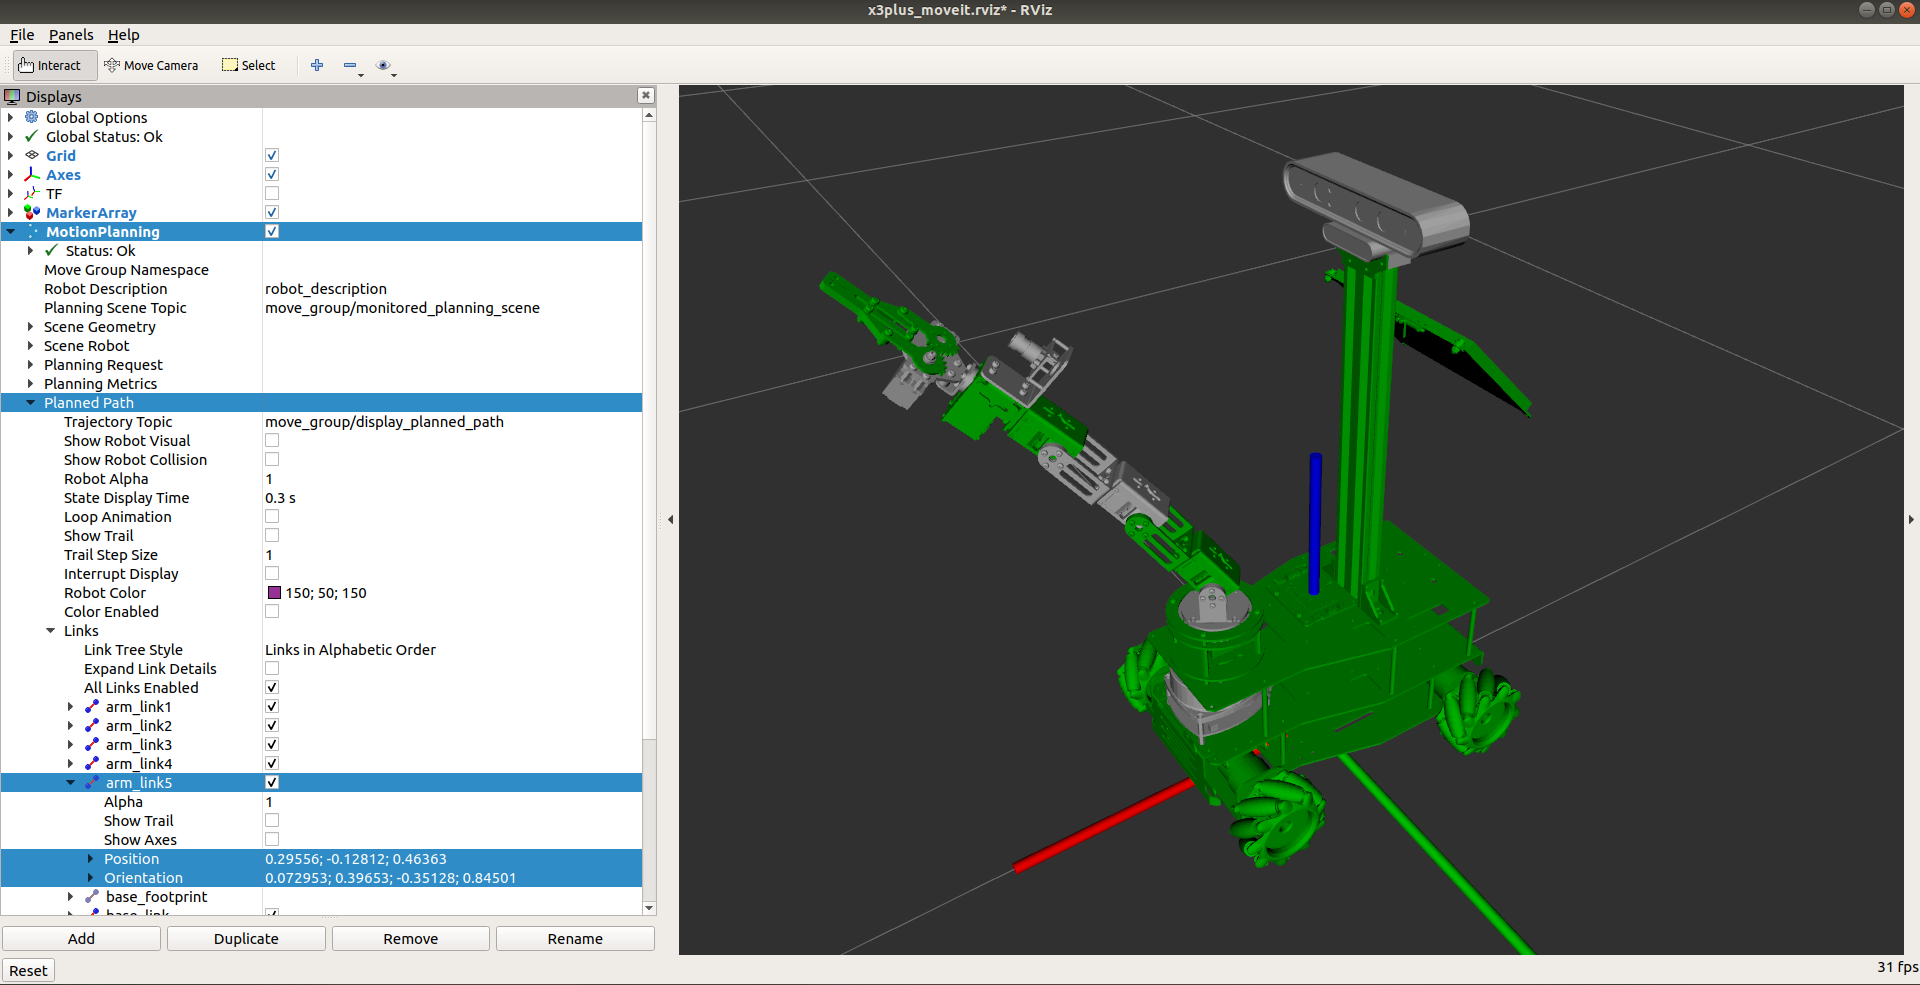The image size is (1920, 985).
Task: Open the Help menu
Action: (124, 35)
